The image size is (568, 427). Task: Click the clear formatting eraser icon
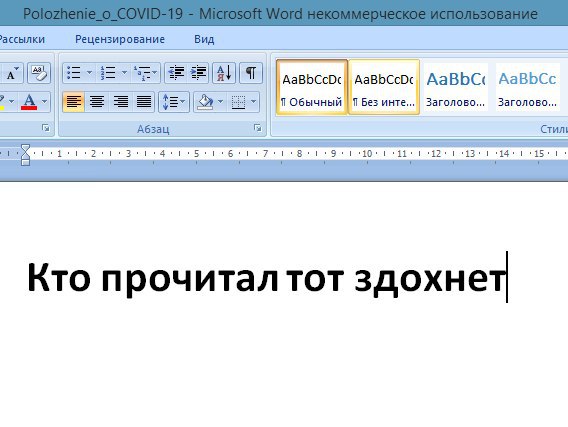pyautogui.click(x=39, y=73)
